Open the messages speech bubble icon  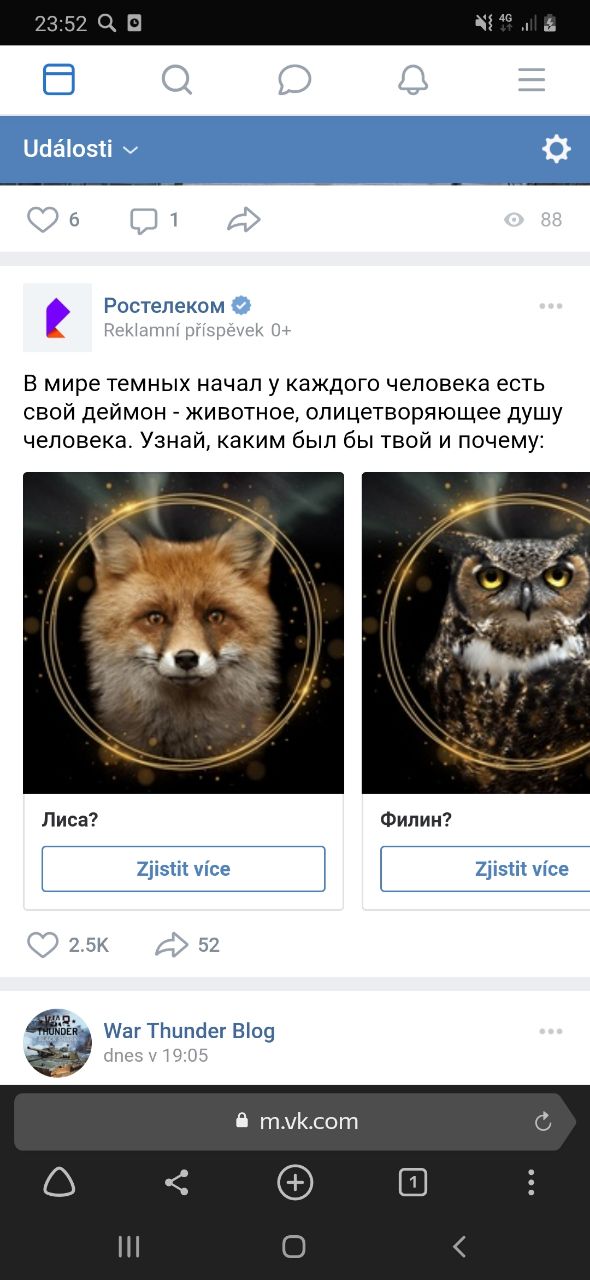point(295,80)
